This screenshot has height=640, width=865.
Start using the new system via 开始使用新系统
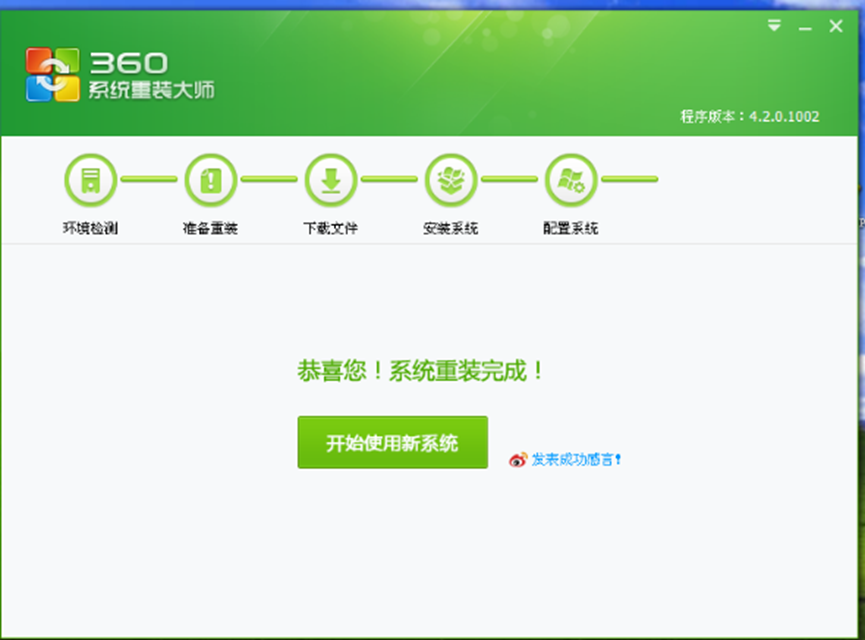[x=392, y=442]
